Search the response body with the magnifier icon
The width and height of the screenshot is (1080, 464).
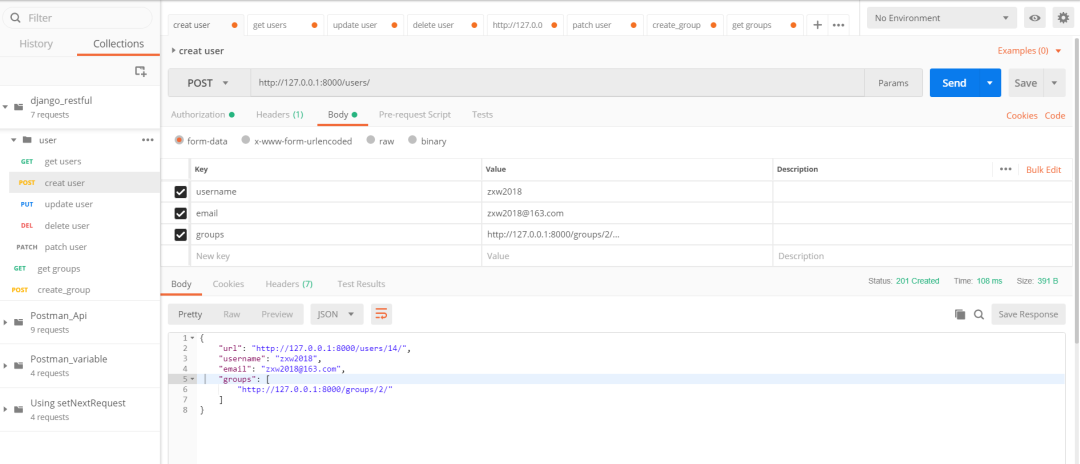point(979,314)
